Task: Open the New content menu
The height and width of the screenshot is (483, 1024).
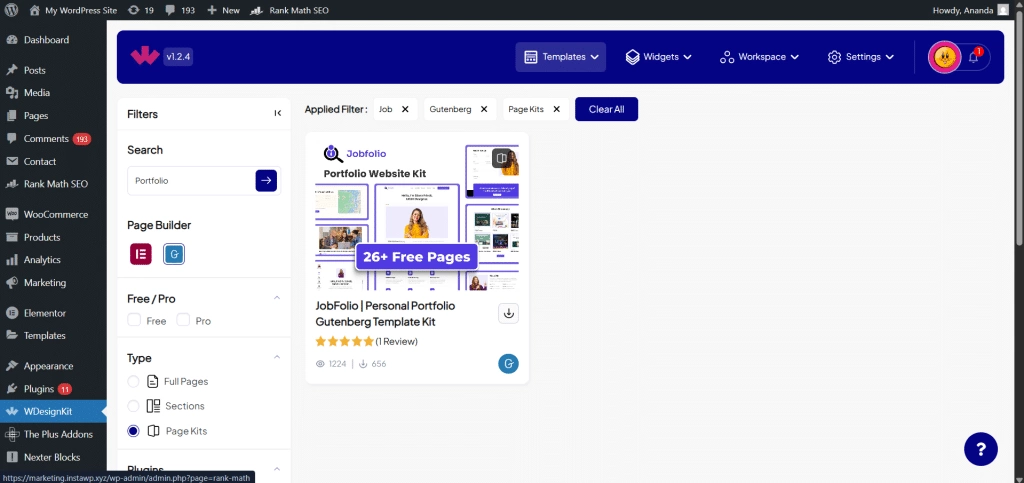Action: (223, 10)
